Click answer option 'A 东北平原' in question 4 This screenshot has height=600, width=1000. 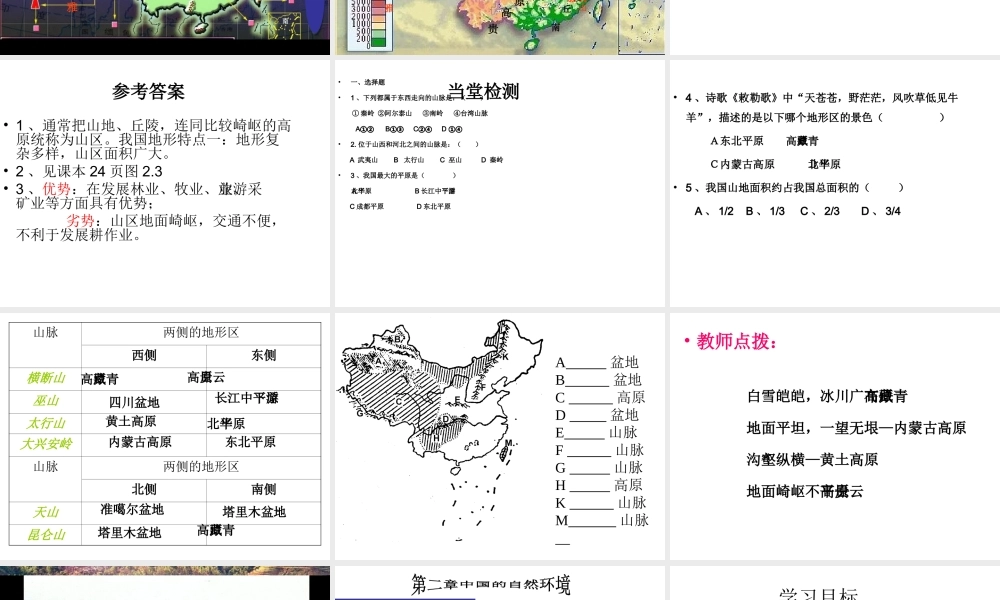[x=737, y=141]
